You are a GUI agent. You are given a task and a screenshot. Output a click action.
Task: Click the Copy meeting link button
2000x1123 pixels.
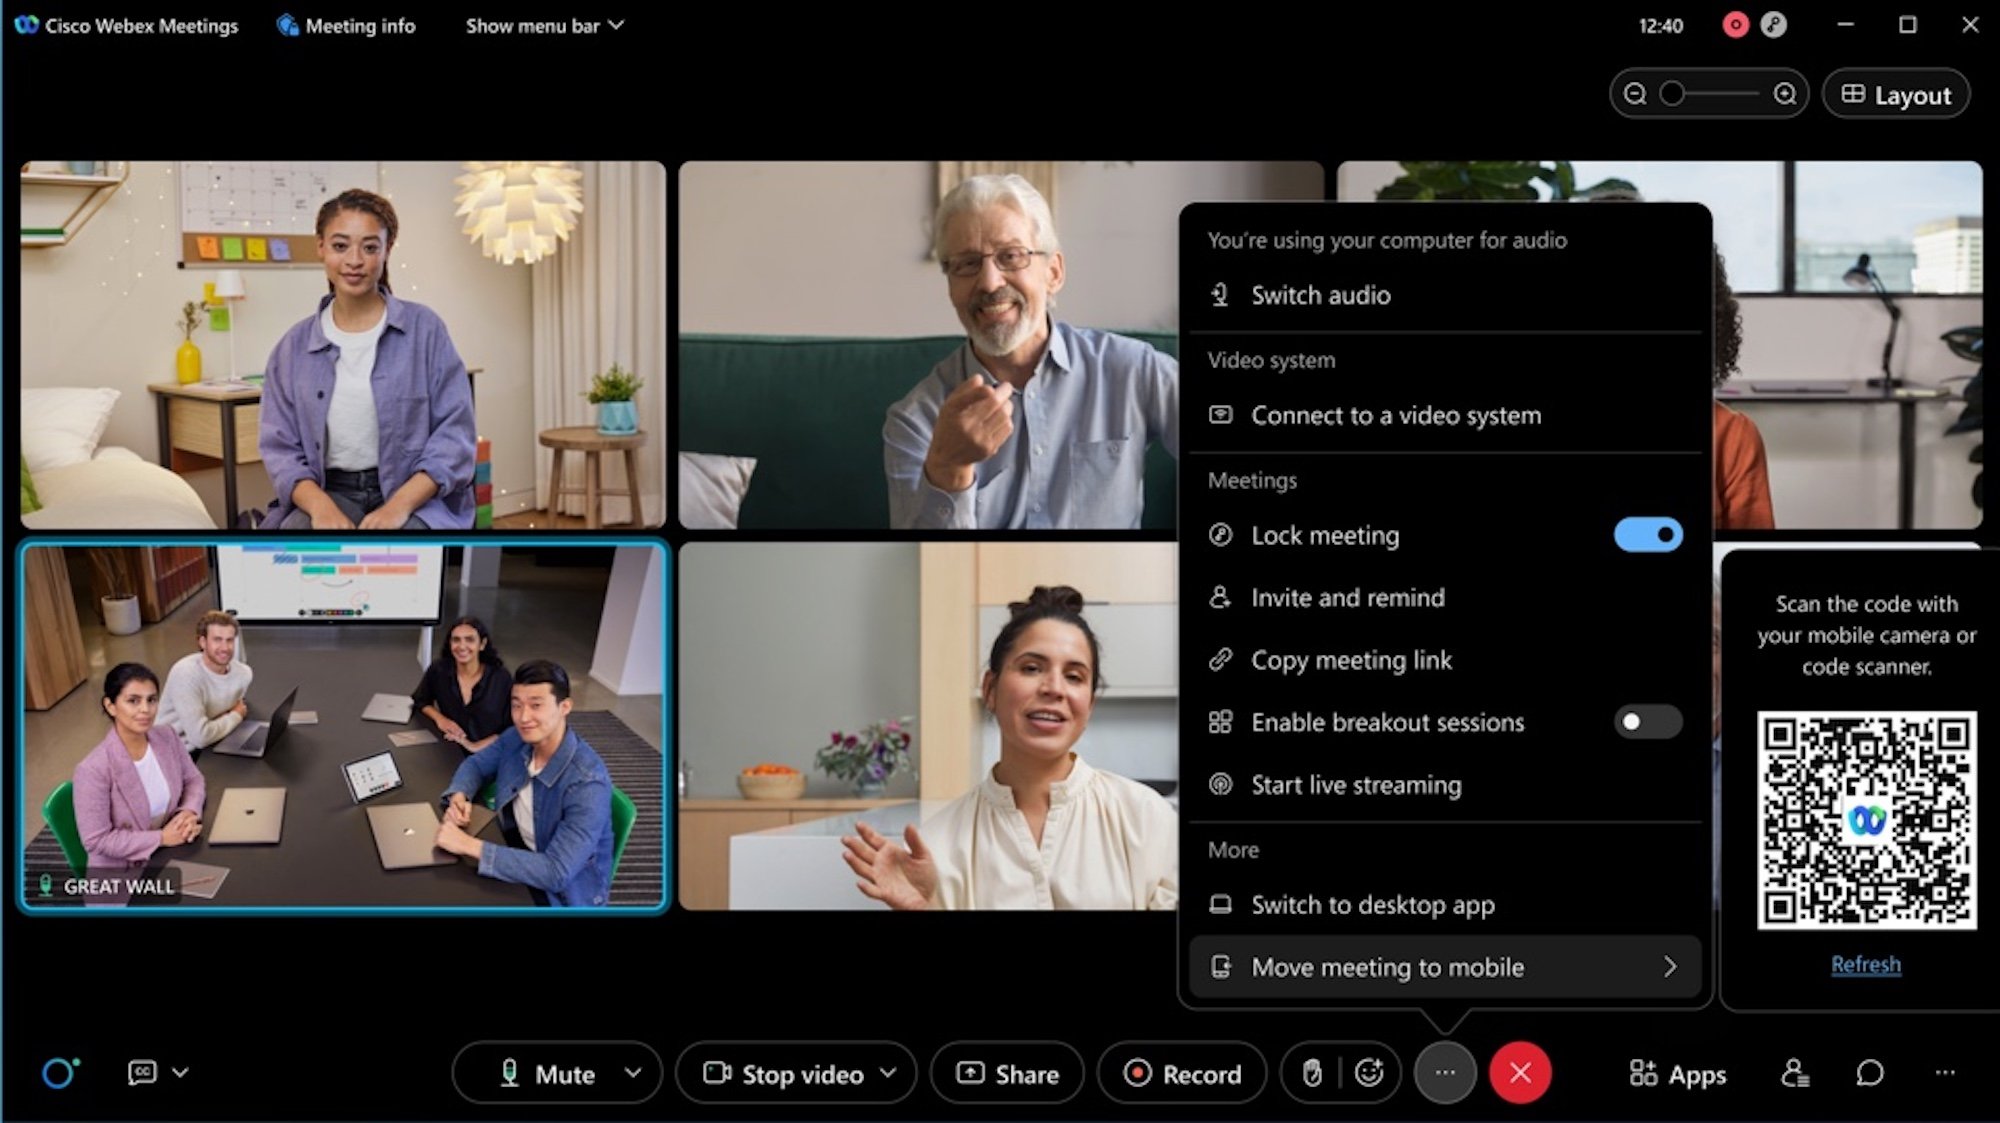tap(1352, 659)
